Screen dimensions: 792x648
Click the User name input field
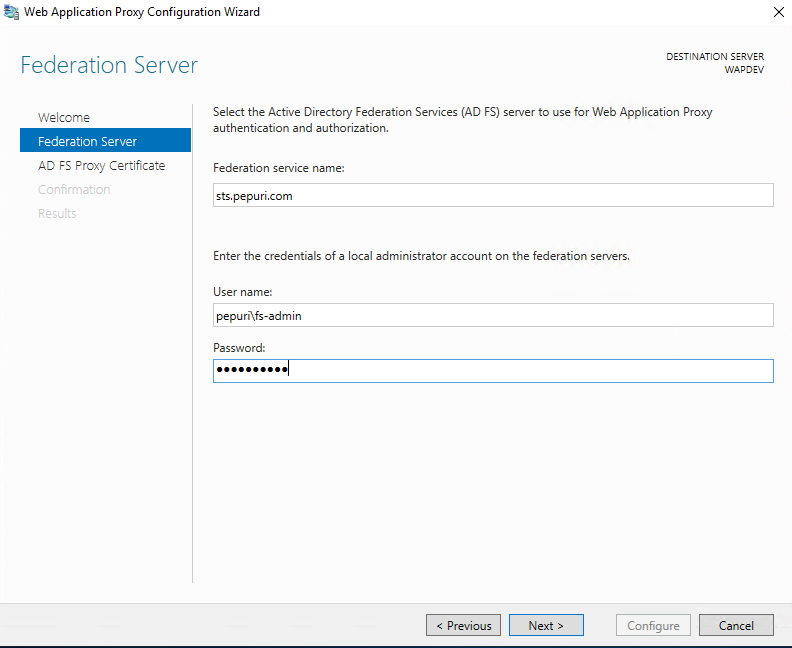493,315
